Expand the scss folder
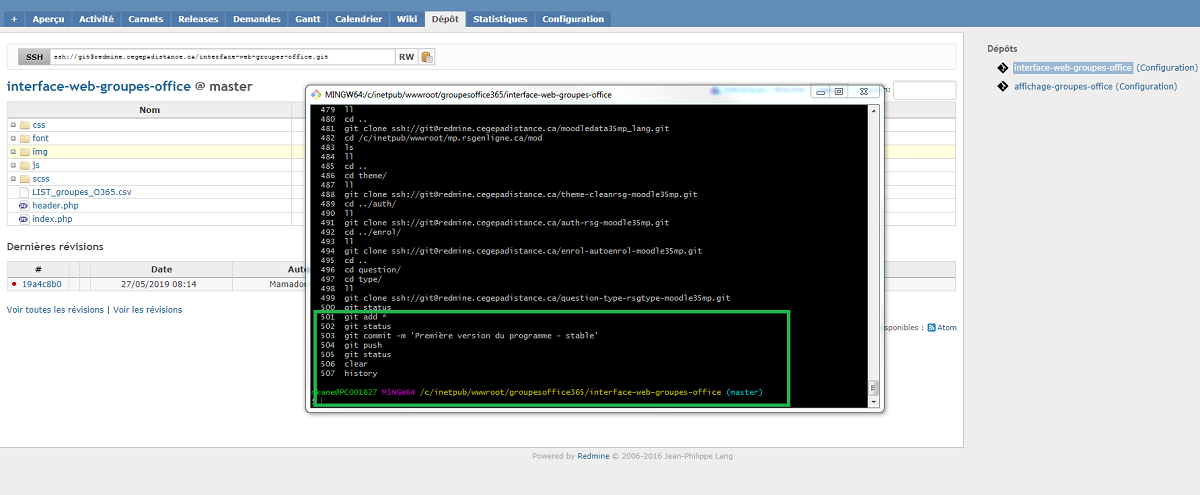1200x495 pixels. [13, 179]
